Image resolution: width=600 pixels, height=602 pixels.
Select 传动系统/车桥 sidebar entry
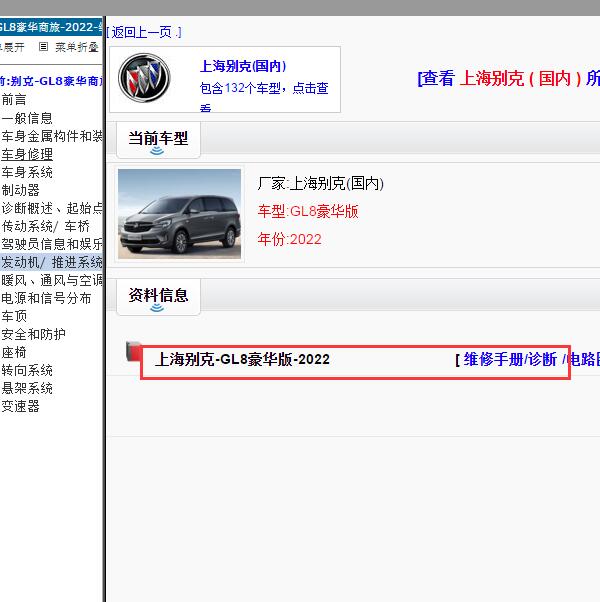click(45, 226)
